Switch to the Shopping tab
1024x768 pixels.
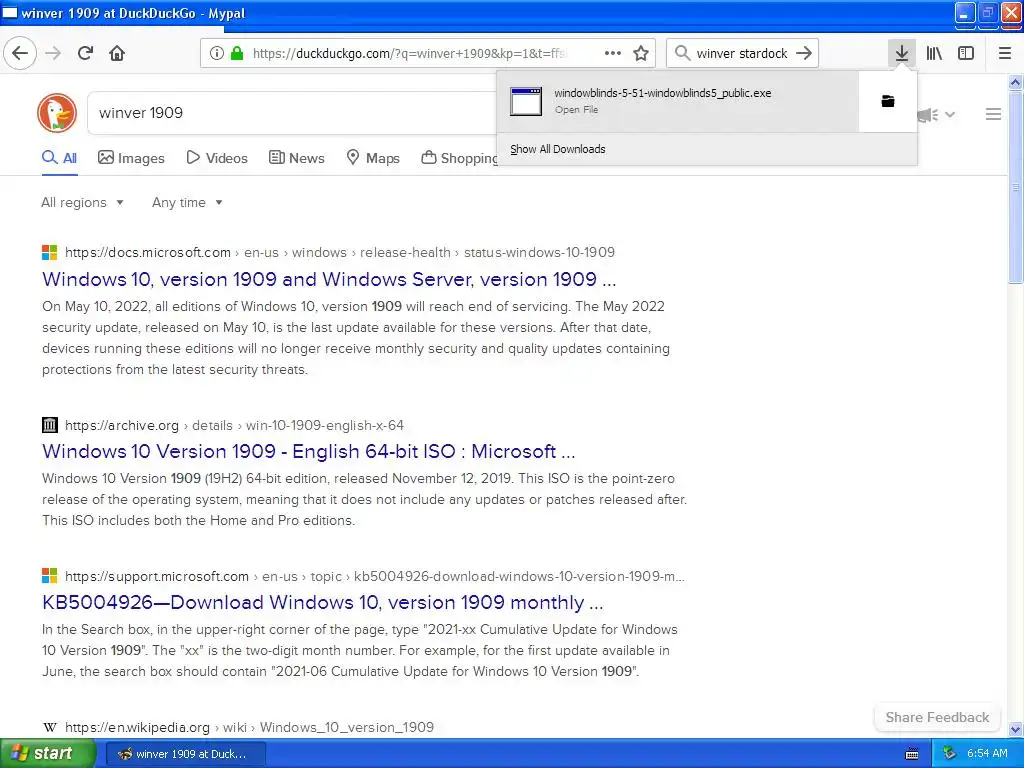coord(460,158)
